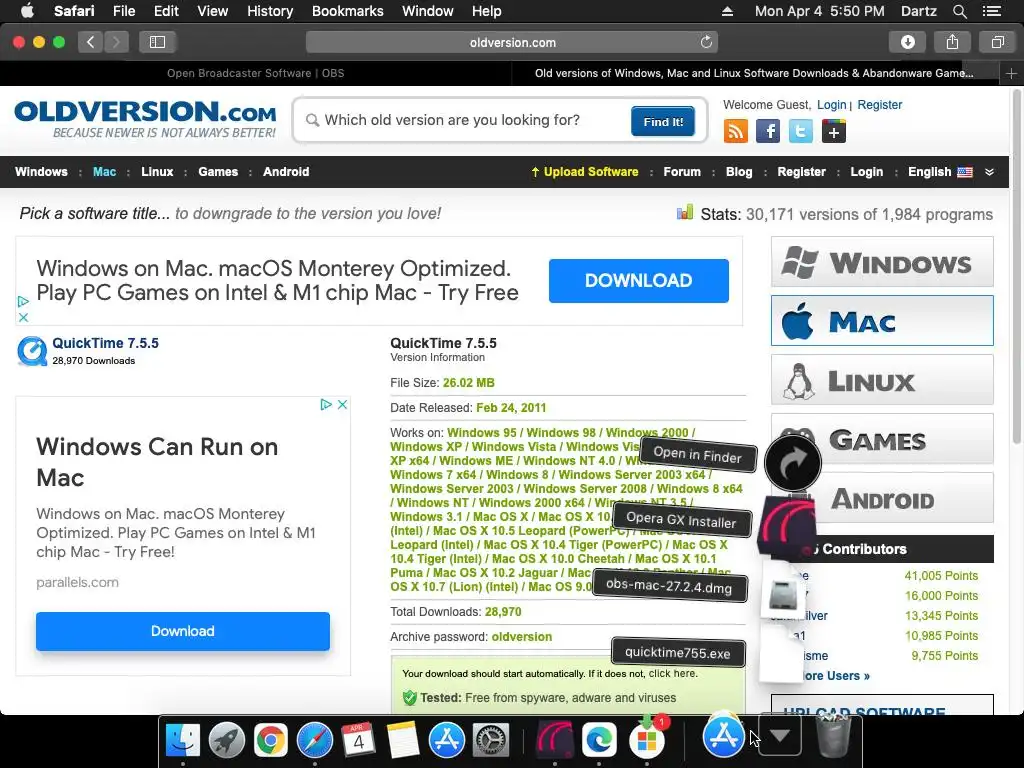Image resolution: width=1024 pixels, height=768 pixels.
Task: Open the orange RSS feed icon
Action: tap(735, 131)
